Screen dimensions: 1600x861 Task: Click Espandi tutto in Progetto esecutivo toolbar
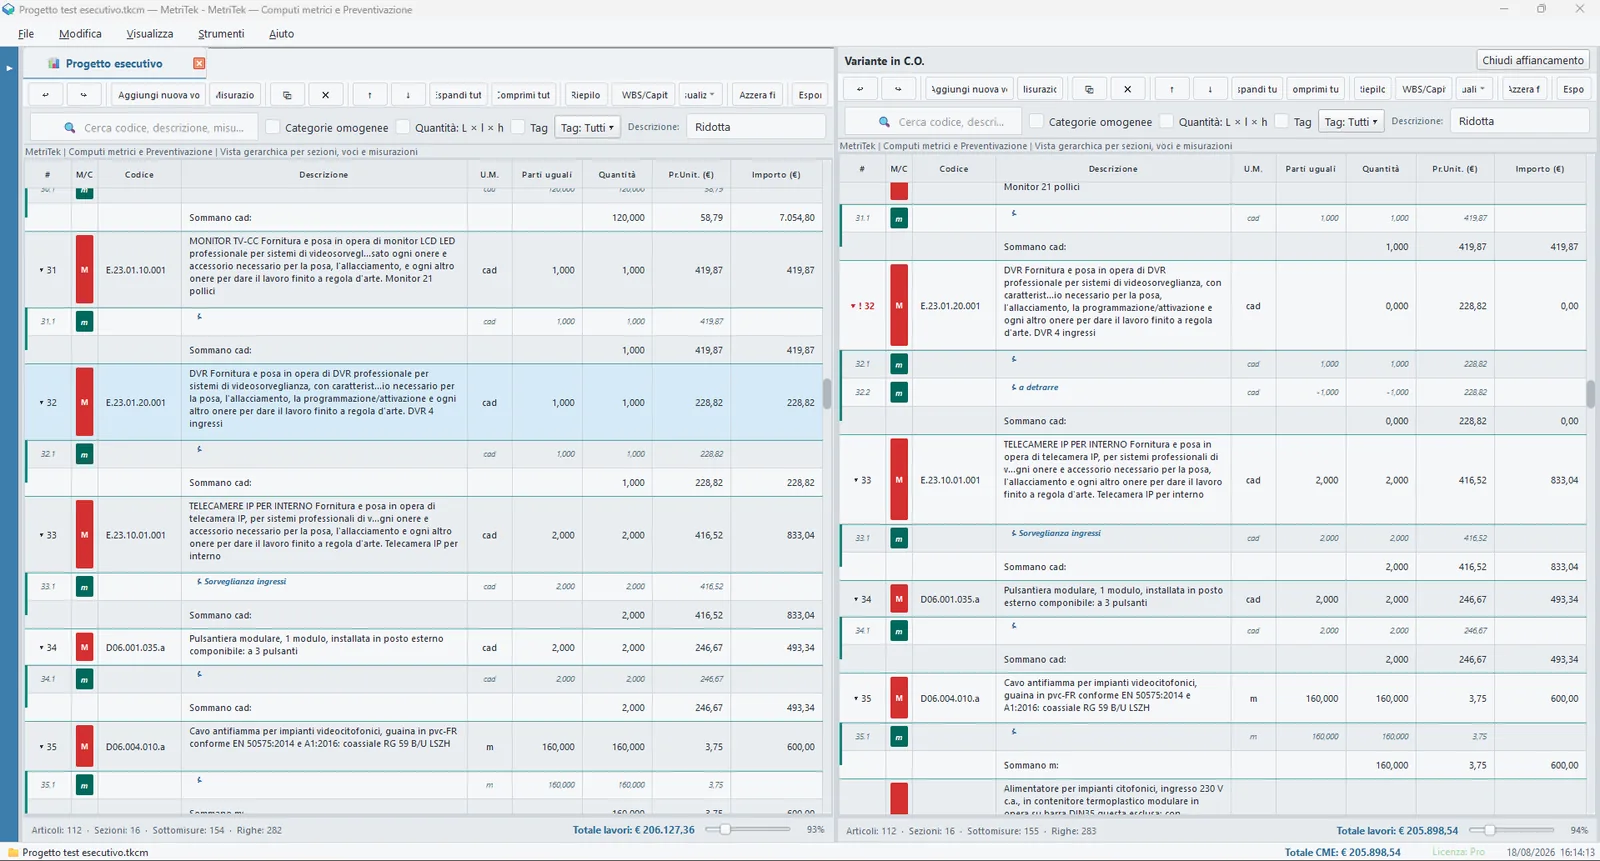pyautogui.click(x=459, y=95)
